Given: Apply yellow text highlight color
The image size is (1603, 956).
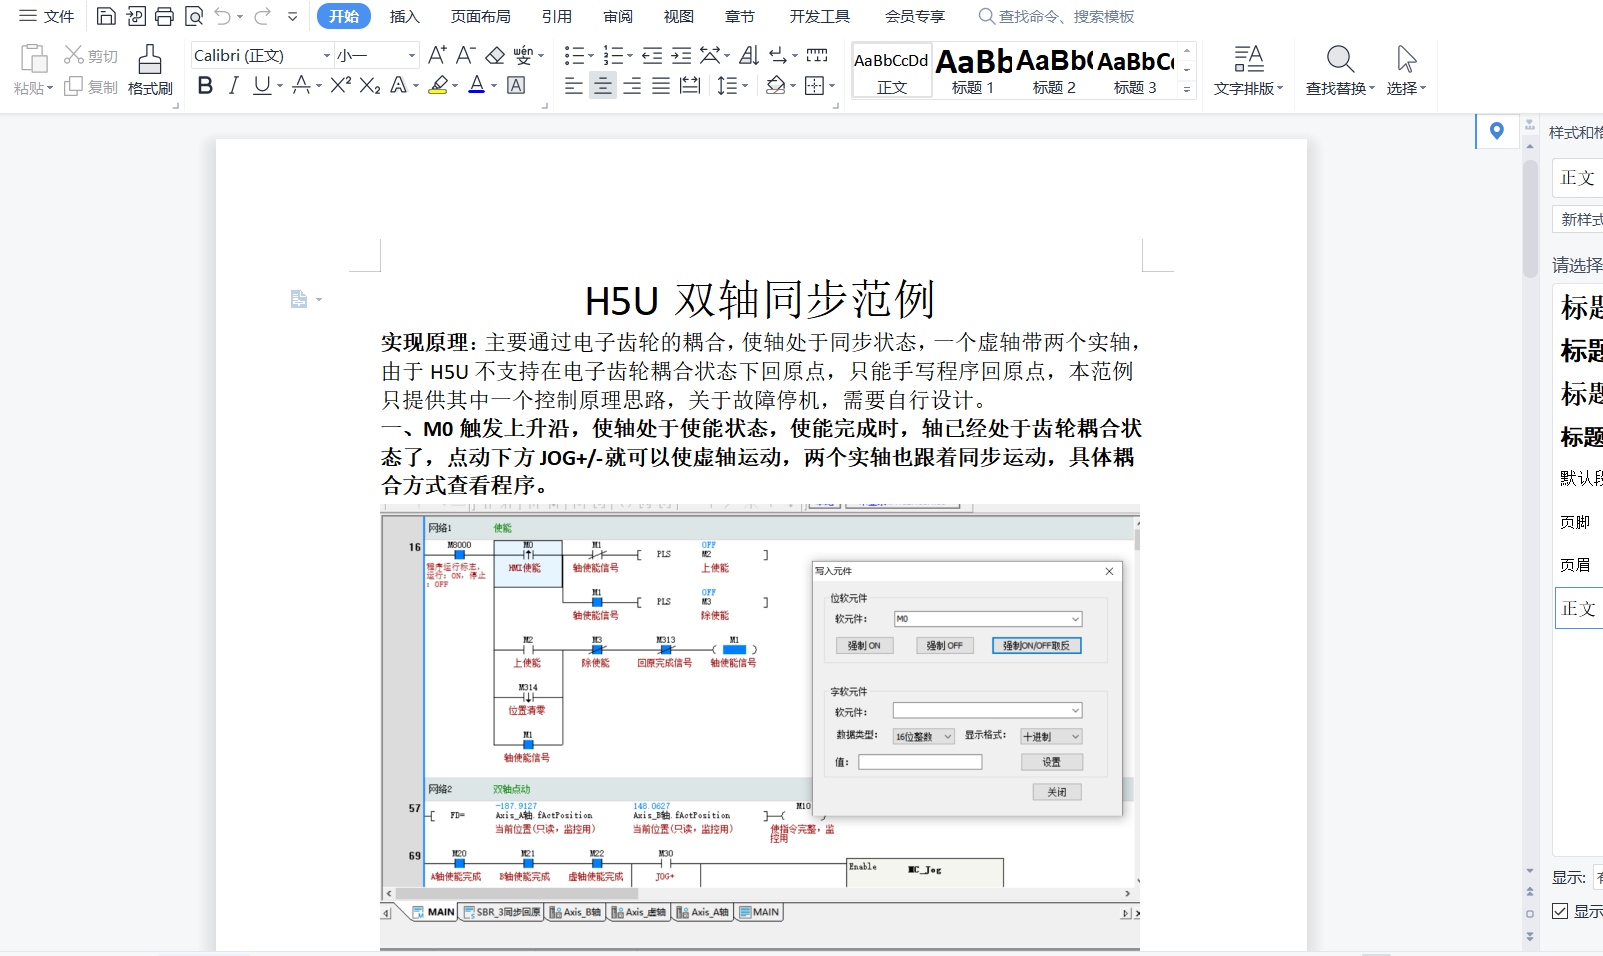Looking at the screenshot, I should [437, 86].
